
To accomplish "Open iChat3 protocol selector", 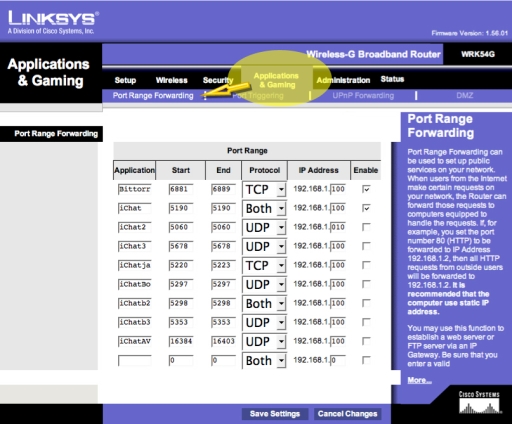I will pyautogui.click(x=264, y=246).
